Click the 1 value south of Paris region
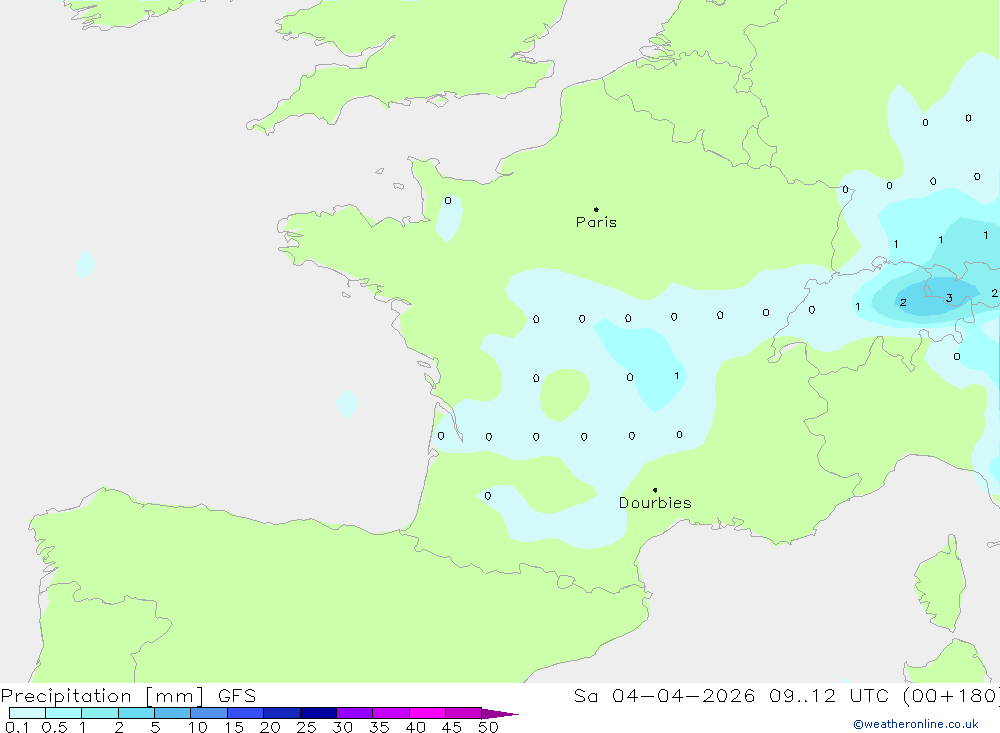1000x733 pixels. (677, 376)
